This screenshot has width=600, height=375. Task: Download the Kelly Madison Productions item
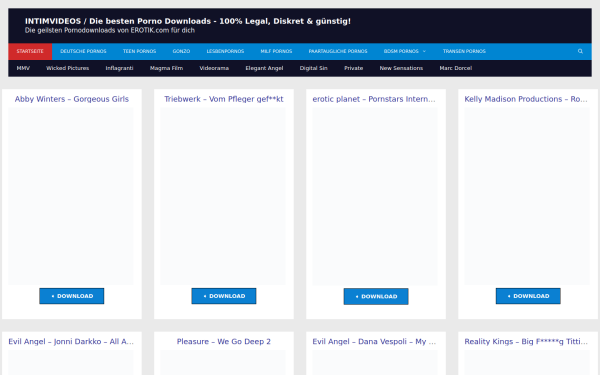(528, 296)
